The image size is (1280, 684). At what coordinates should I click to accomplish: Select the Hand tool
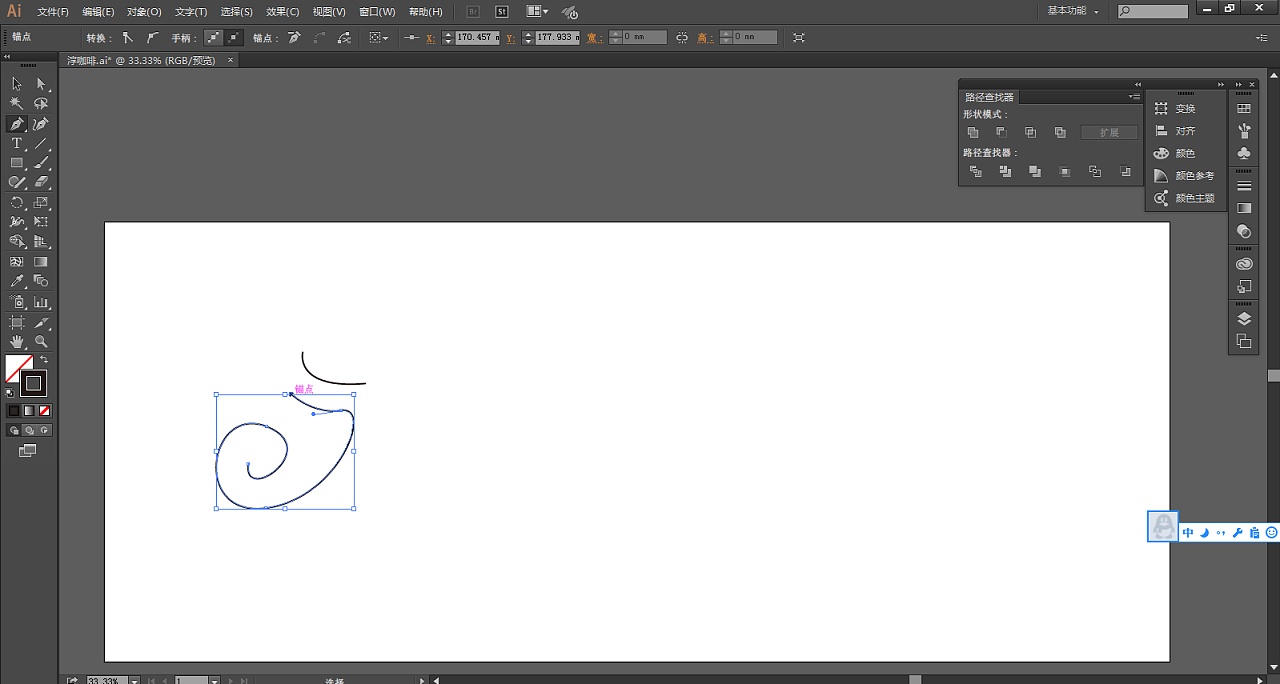pos(17,342)
